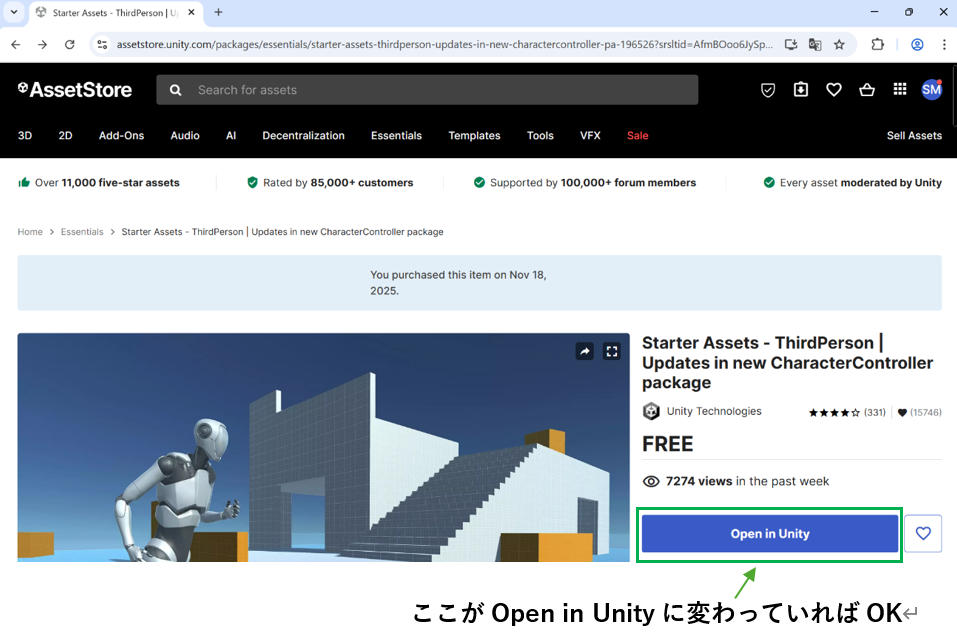This screenshot has width=957, height=633.
Task: Open the 2D category menu
Action: click(x=65, y=136)
